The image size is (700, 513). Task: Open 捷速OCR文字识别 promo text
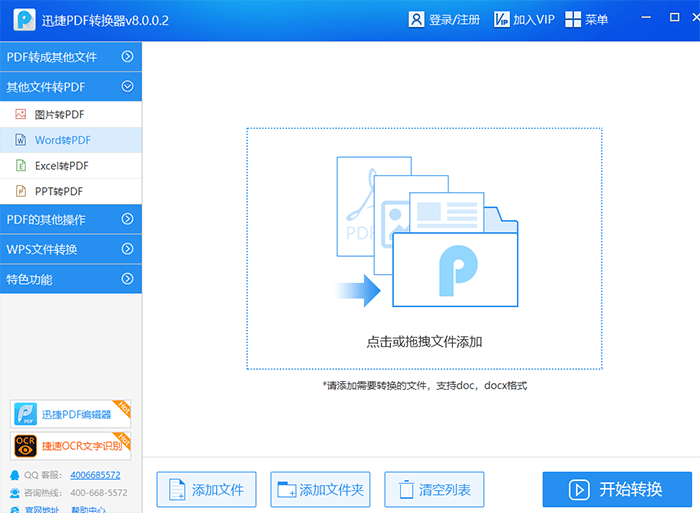82,446
